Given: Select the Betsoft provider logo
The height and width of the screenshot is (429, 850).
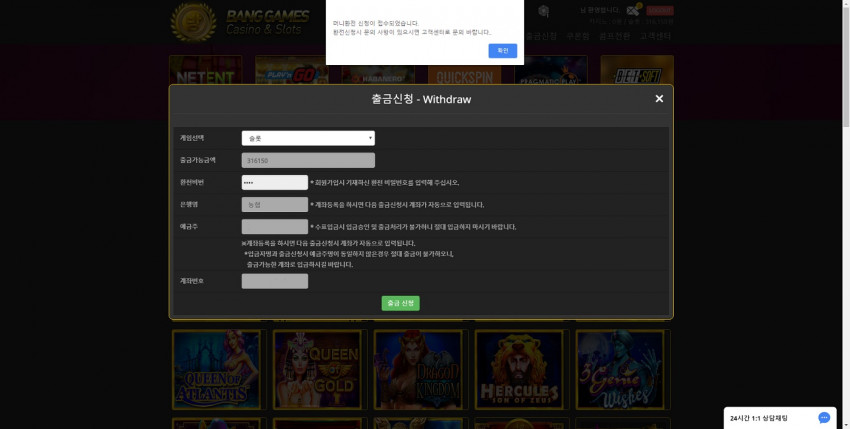Looking at the screenshot, I should 637,69.
